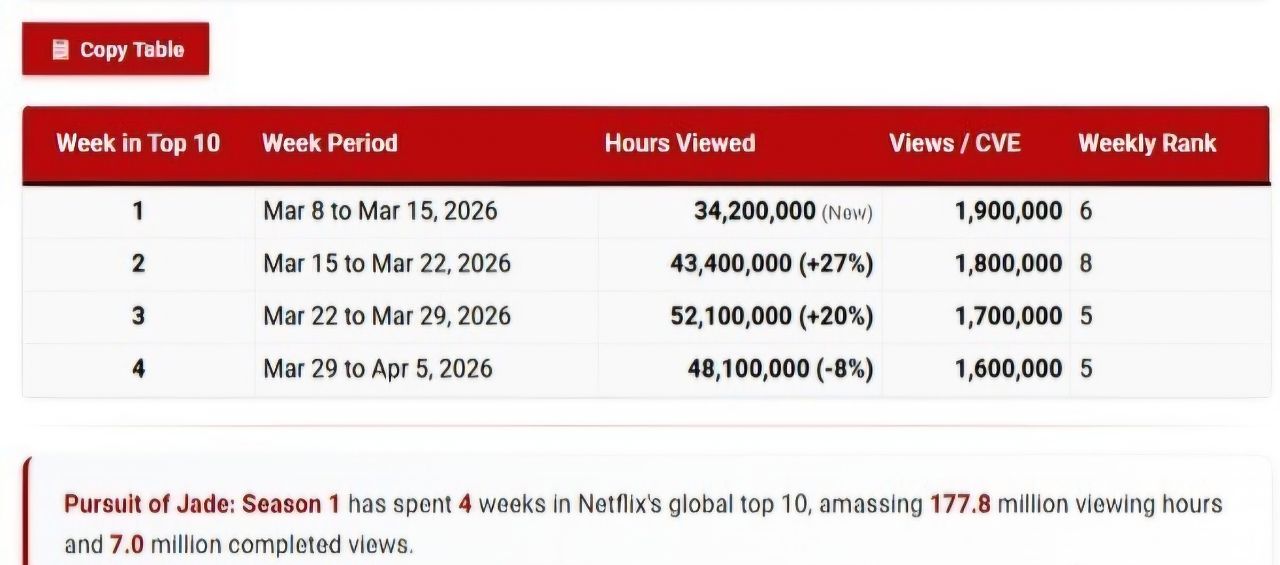The height and width of the screenshot is (565, 1280).
Task: Click the Week in Top 10 header
Action: 138,143
